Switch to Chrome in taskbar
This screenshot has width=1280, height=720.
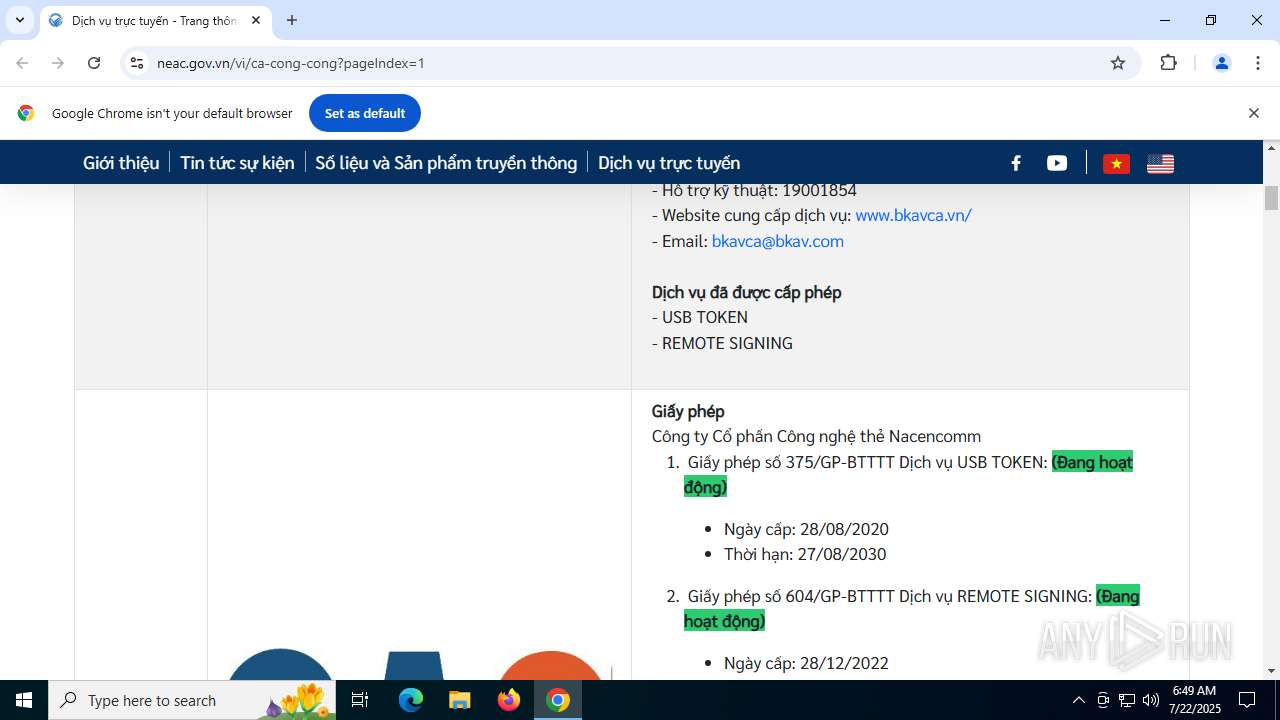558,700
